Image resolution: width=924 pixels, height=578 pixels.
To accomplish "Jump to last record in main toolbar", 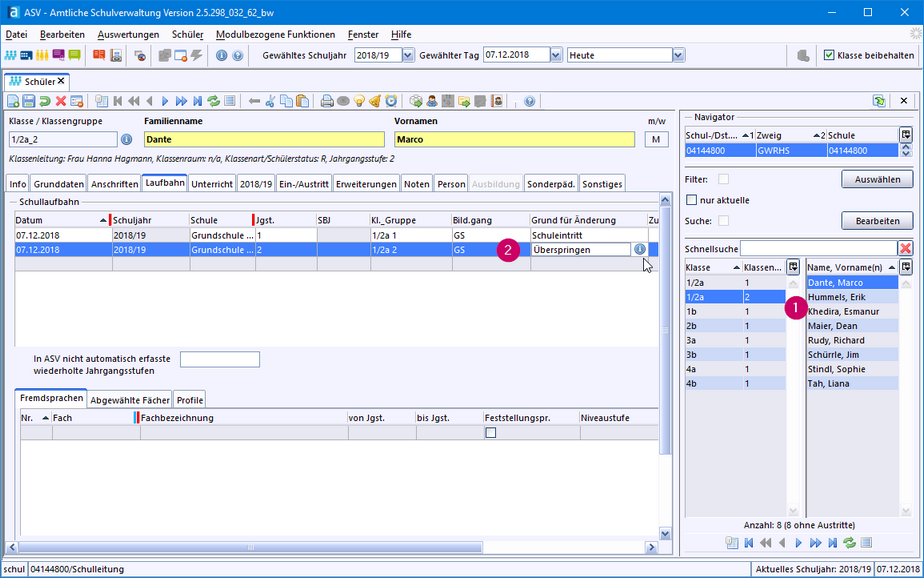I will click(x=197, y=101).
